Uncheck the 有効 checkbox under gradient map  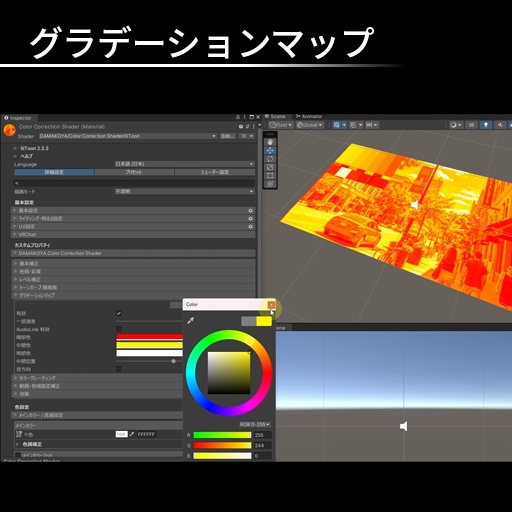[x=119, y=313]
